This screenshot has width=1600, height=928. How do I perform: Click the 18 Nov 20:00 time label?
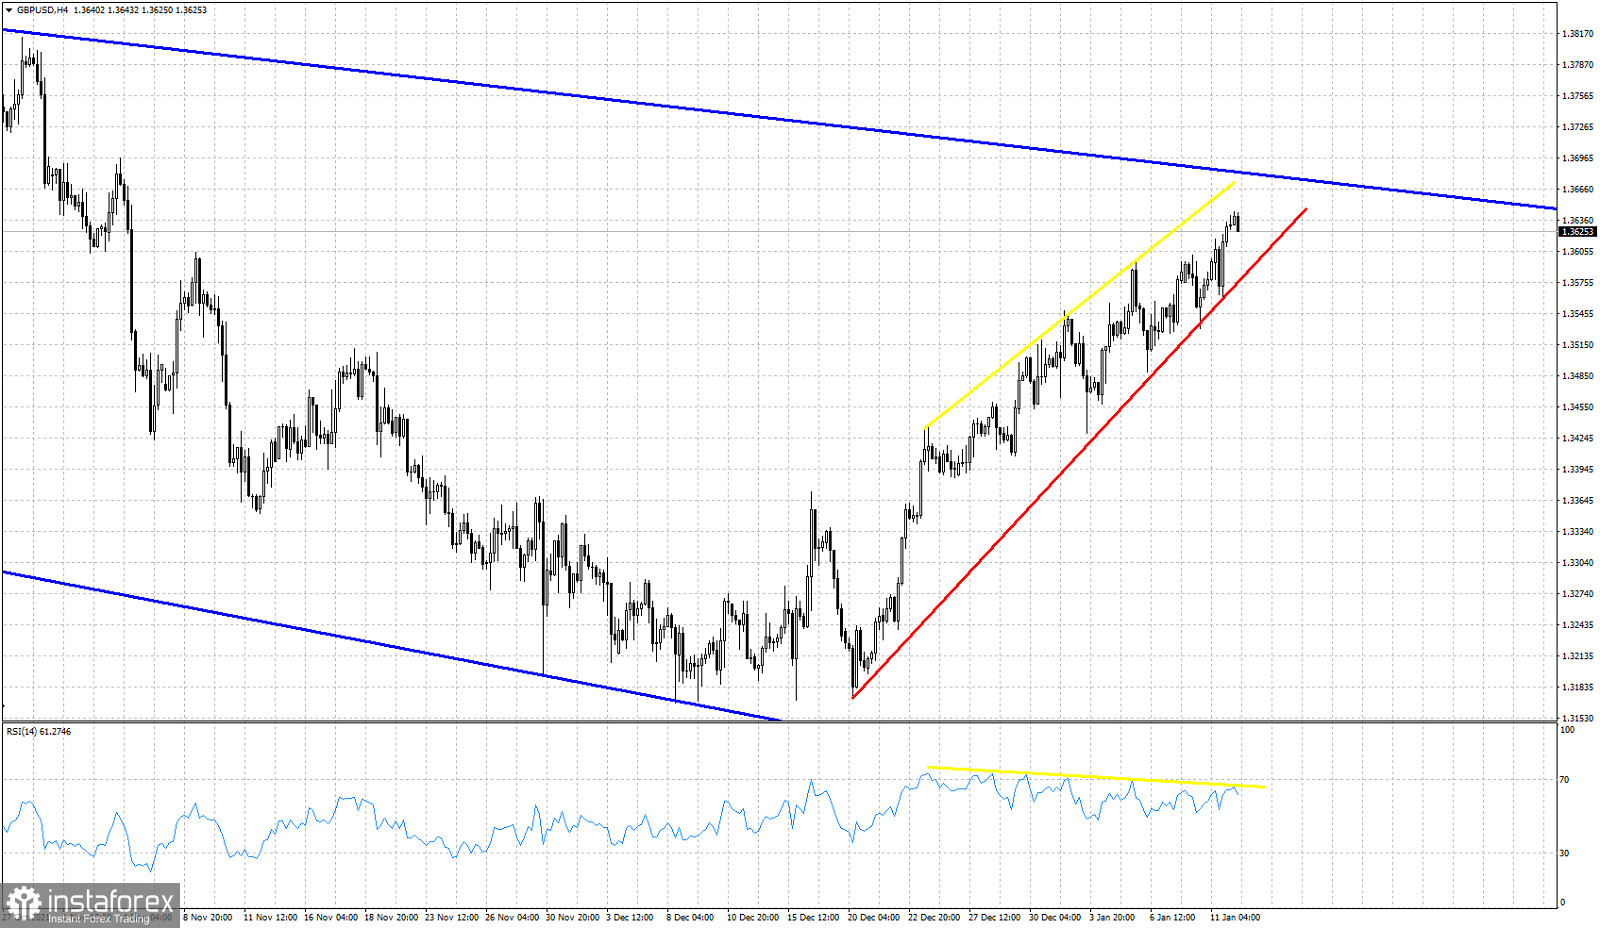[391, 917]
